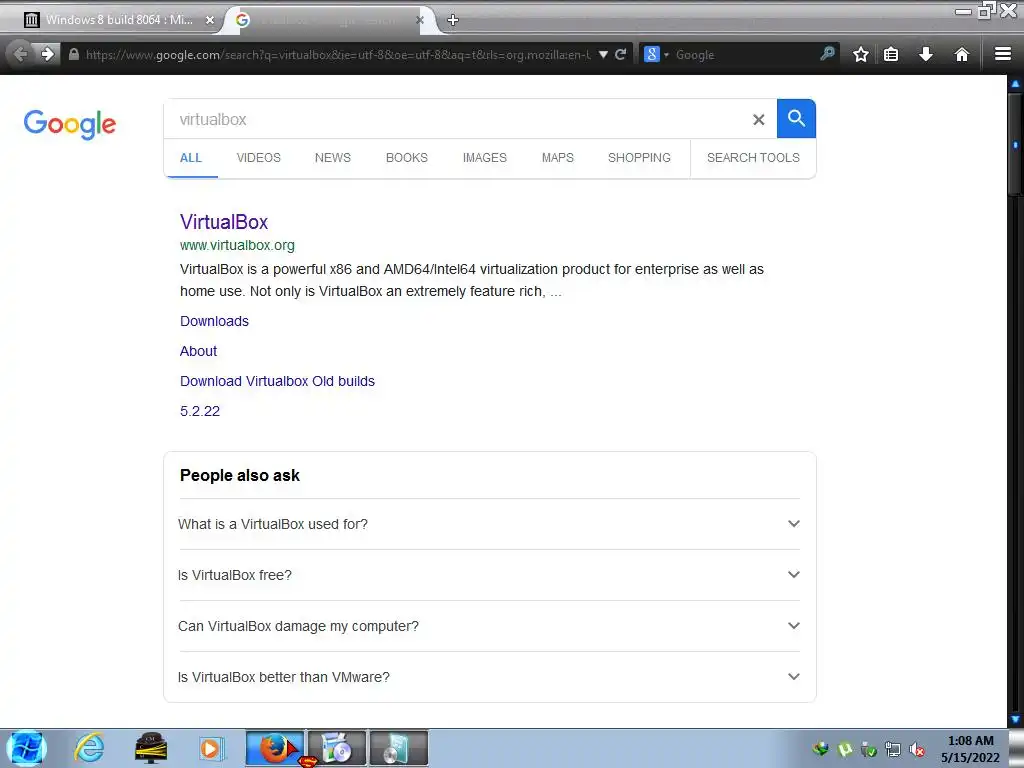Click the muted volume tray icon
This screenshot has width=1024, height=768.
[918, 750]
